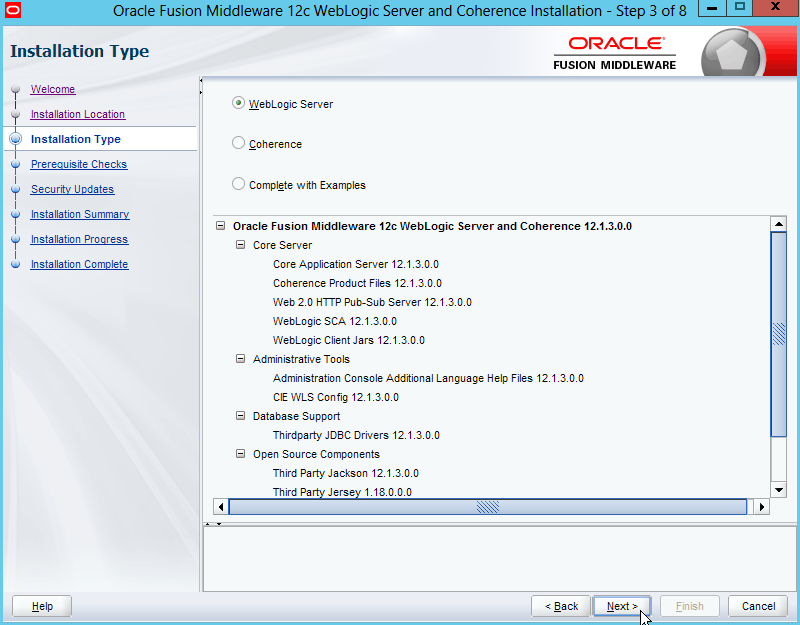Image resolution: width=800 pixels, height=625 pixels.
Task: Click the Oracle Fusion Middleware logo
Action: 614,53
